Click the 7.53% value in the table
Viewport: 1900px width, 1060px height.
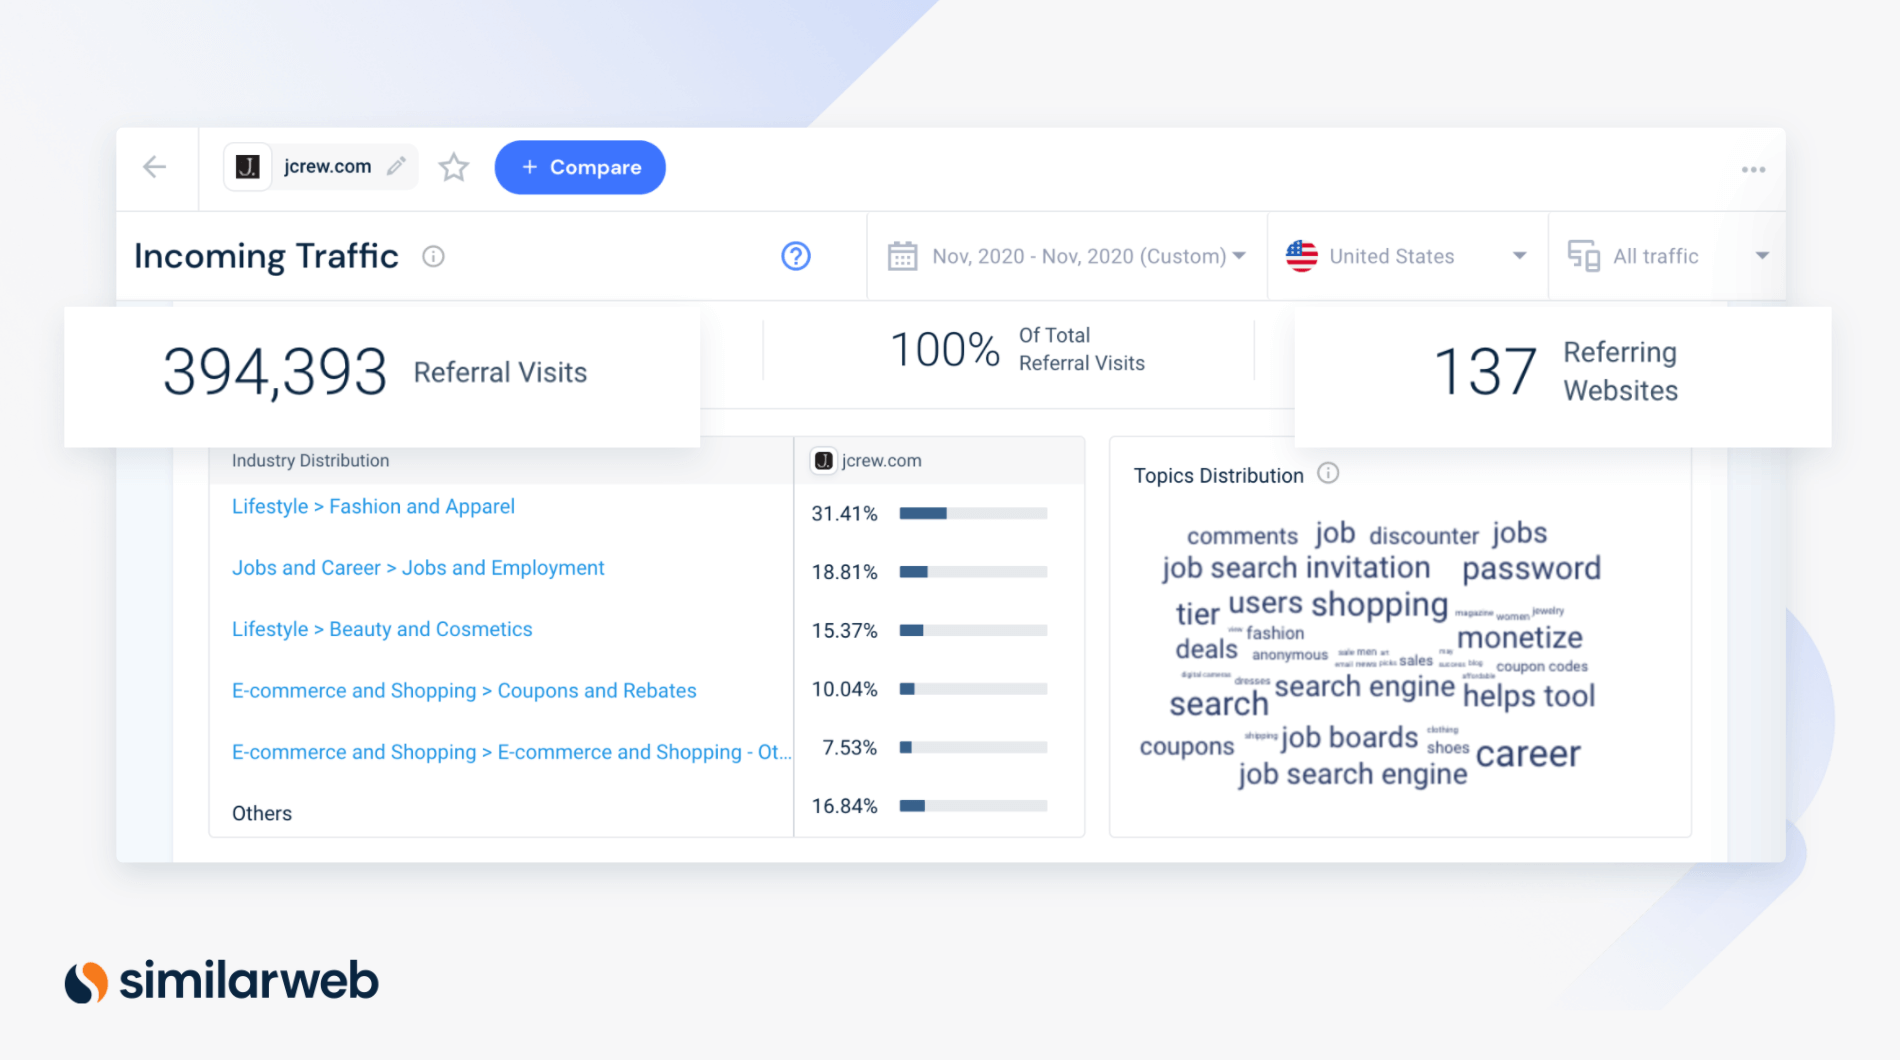[x=850, y=748]
